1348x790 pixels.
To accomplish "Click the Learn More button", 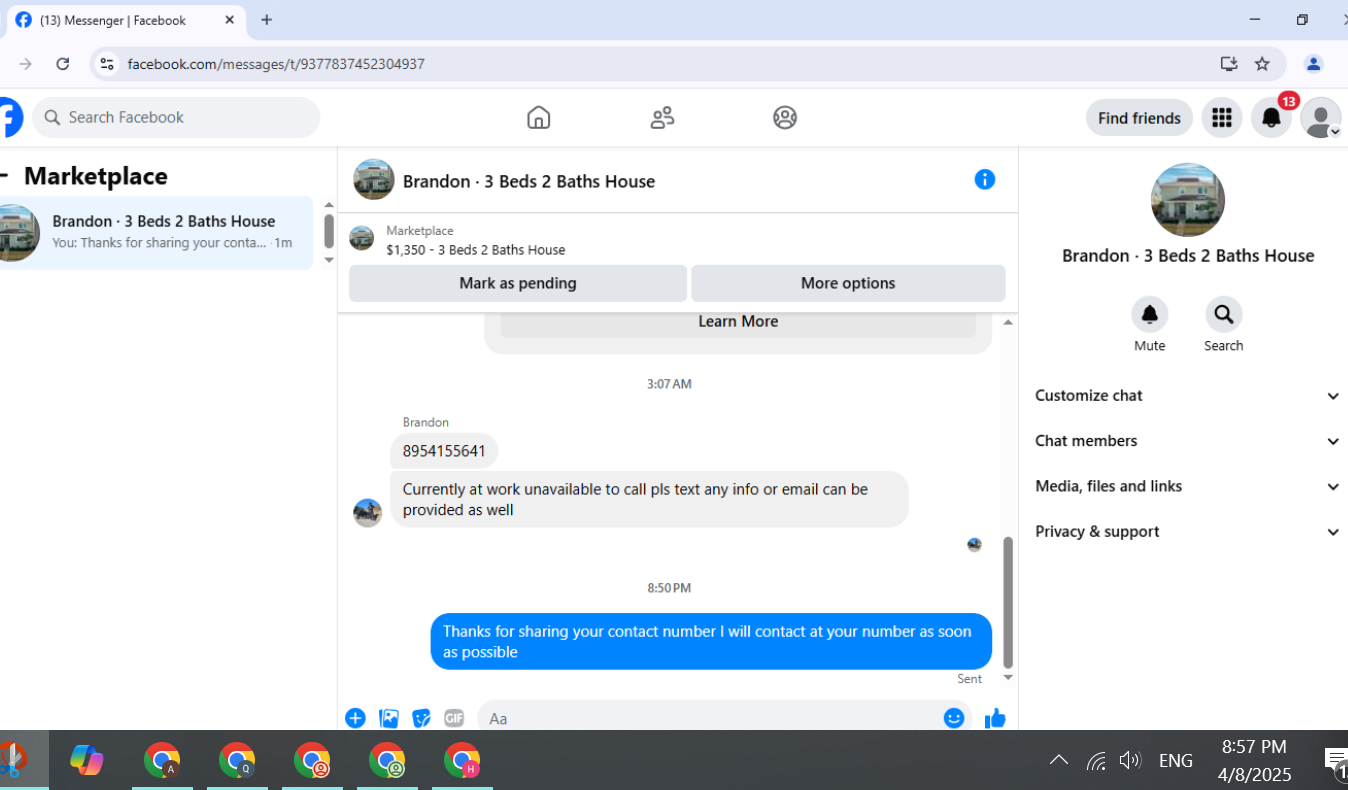I will point(738,322).
